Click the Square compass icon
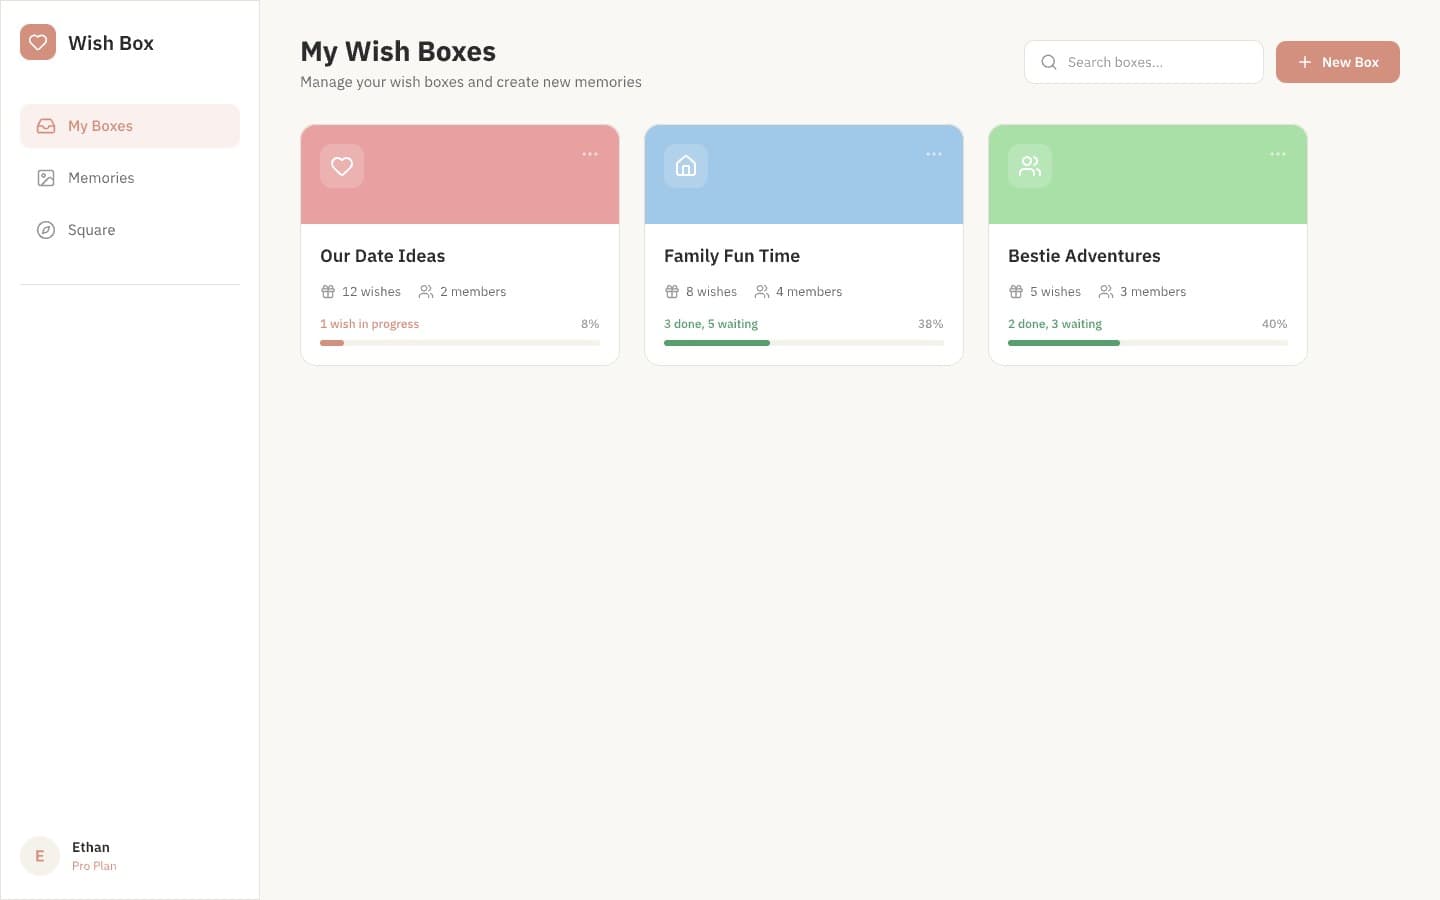This screenshot has width=1440, height=900. (46, 229)
